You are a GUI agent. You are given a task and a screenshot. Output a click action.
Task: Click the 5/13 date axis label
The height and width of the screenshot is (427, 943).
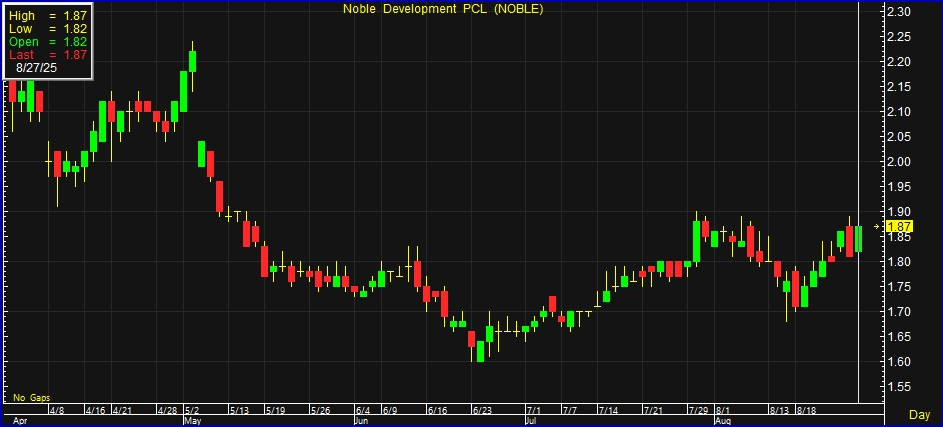[239, 411]
